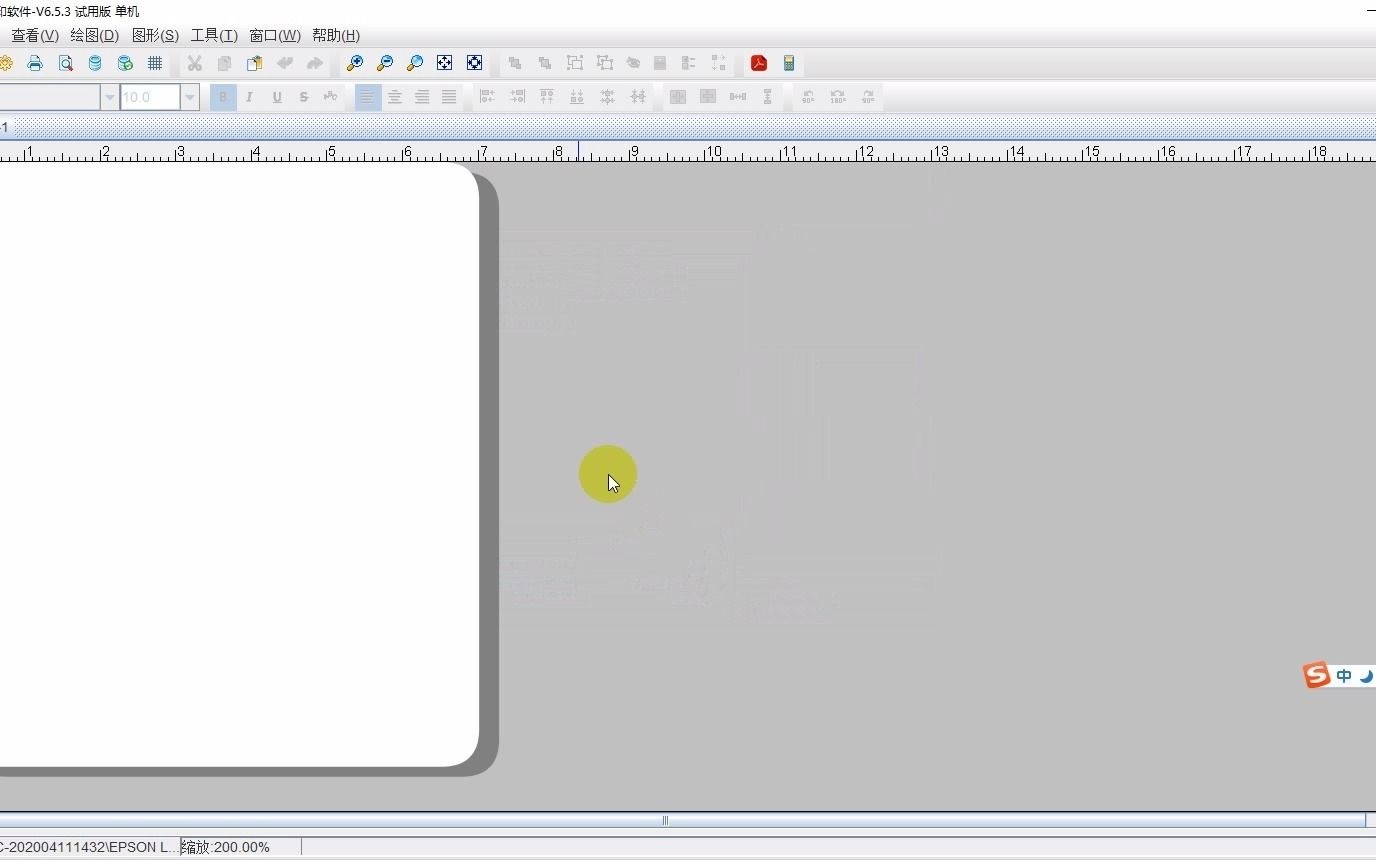Open the 查看(V) menu
Viewport: 1376px width, 860px height.
click(x=35, y=35)
